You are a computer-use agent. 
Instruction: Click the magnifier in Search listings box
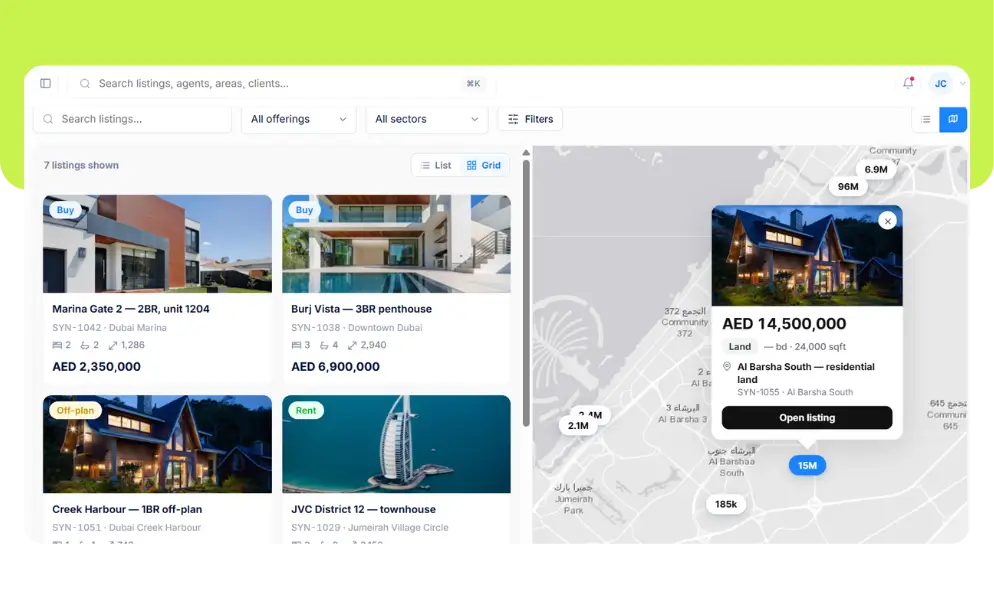pyautogui.click(x=48, y=119)
